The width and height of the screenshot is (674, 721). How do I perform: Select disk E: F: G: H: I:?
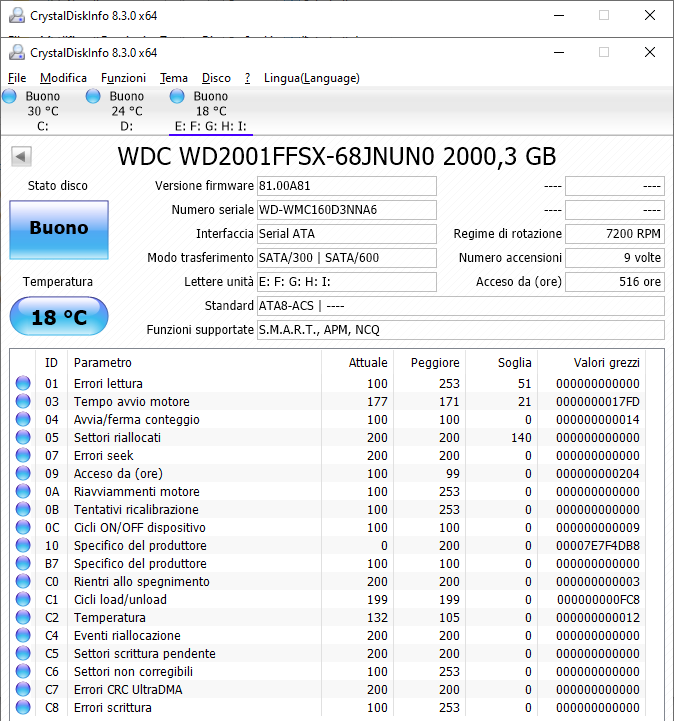click(211, 111)
